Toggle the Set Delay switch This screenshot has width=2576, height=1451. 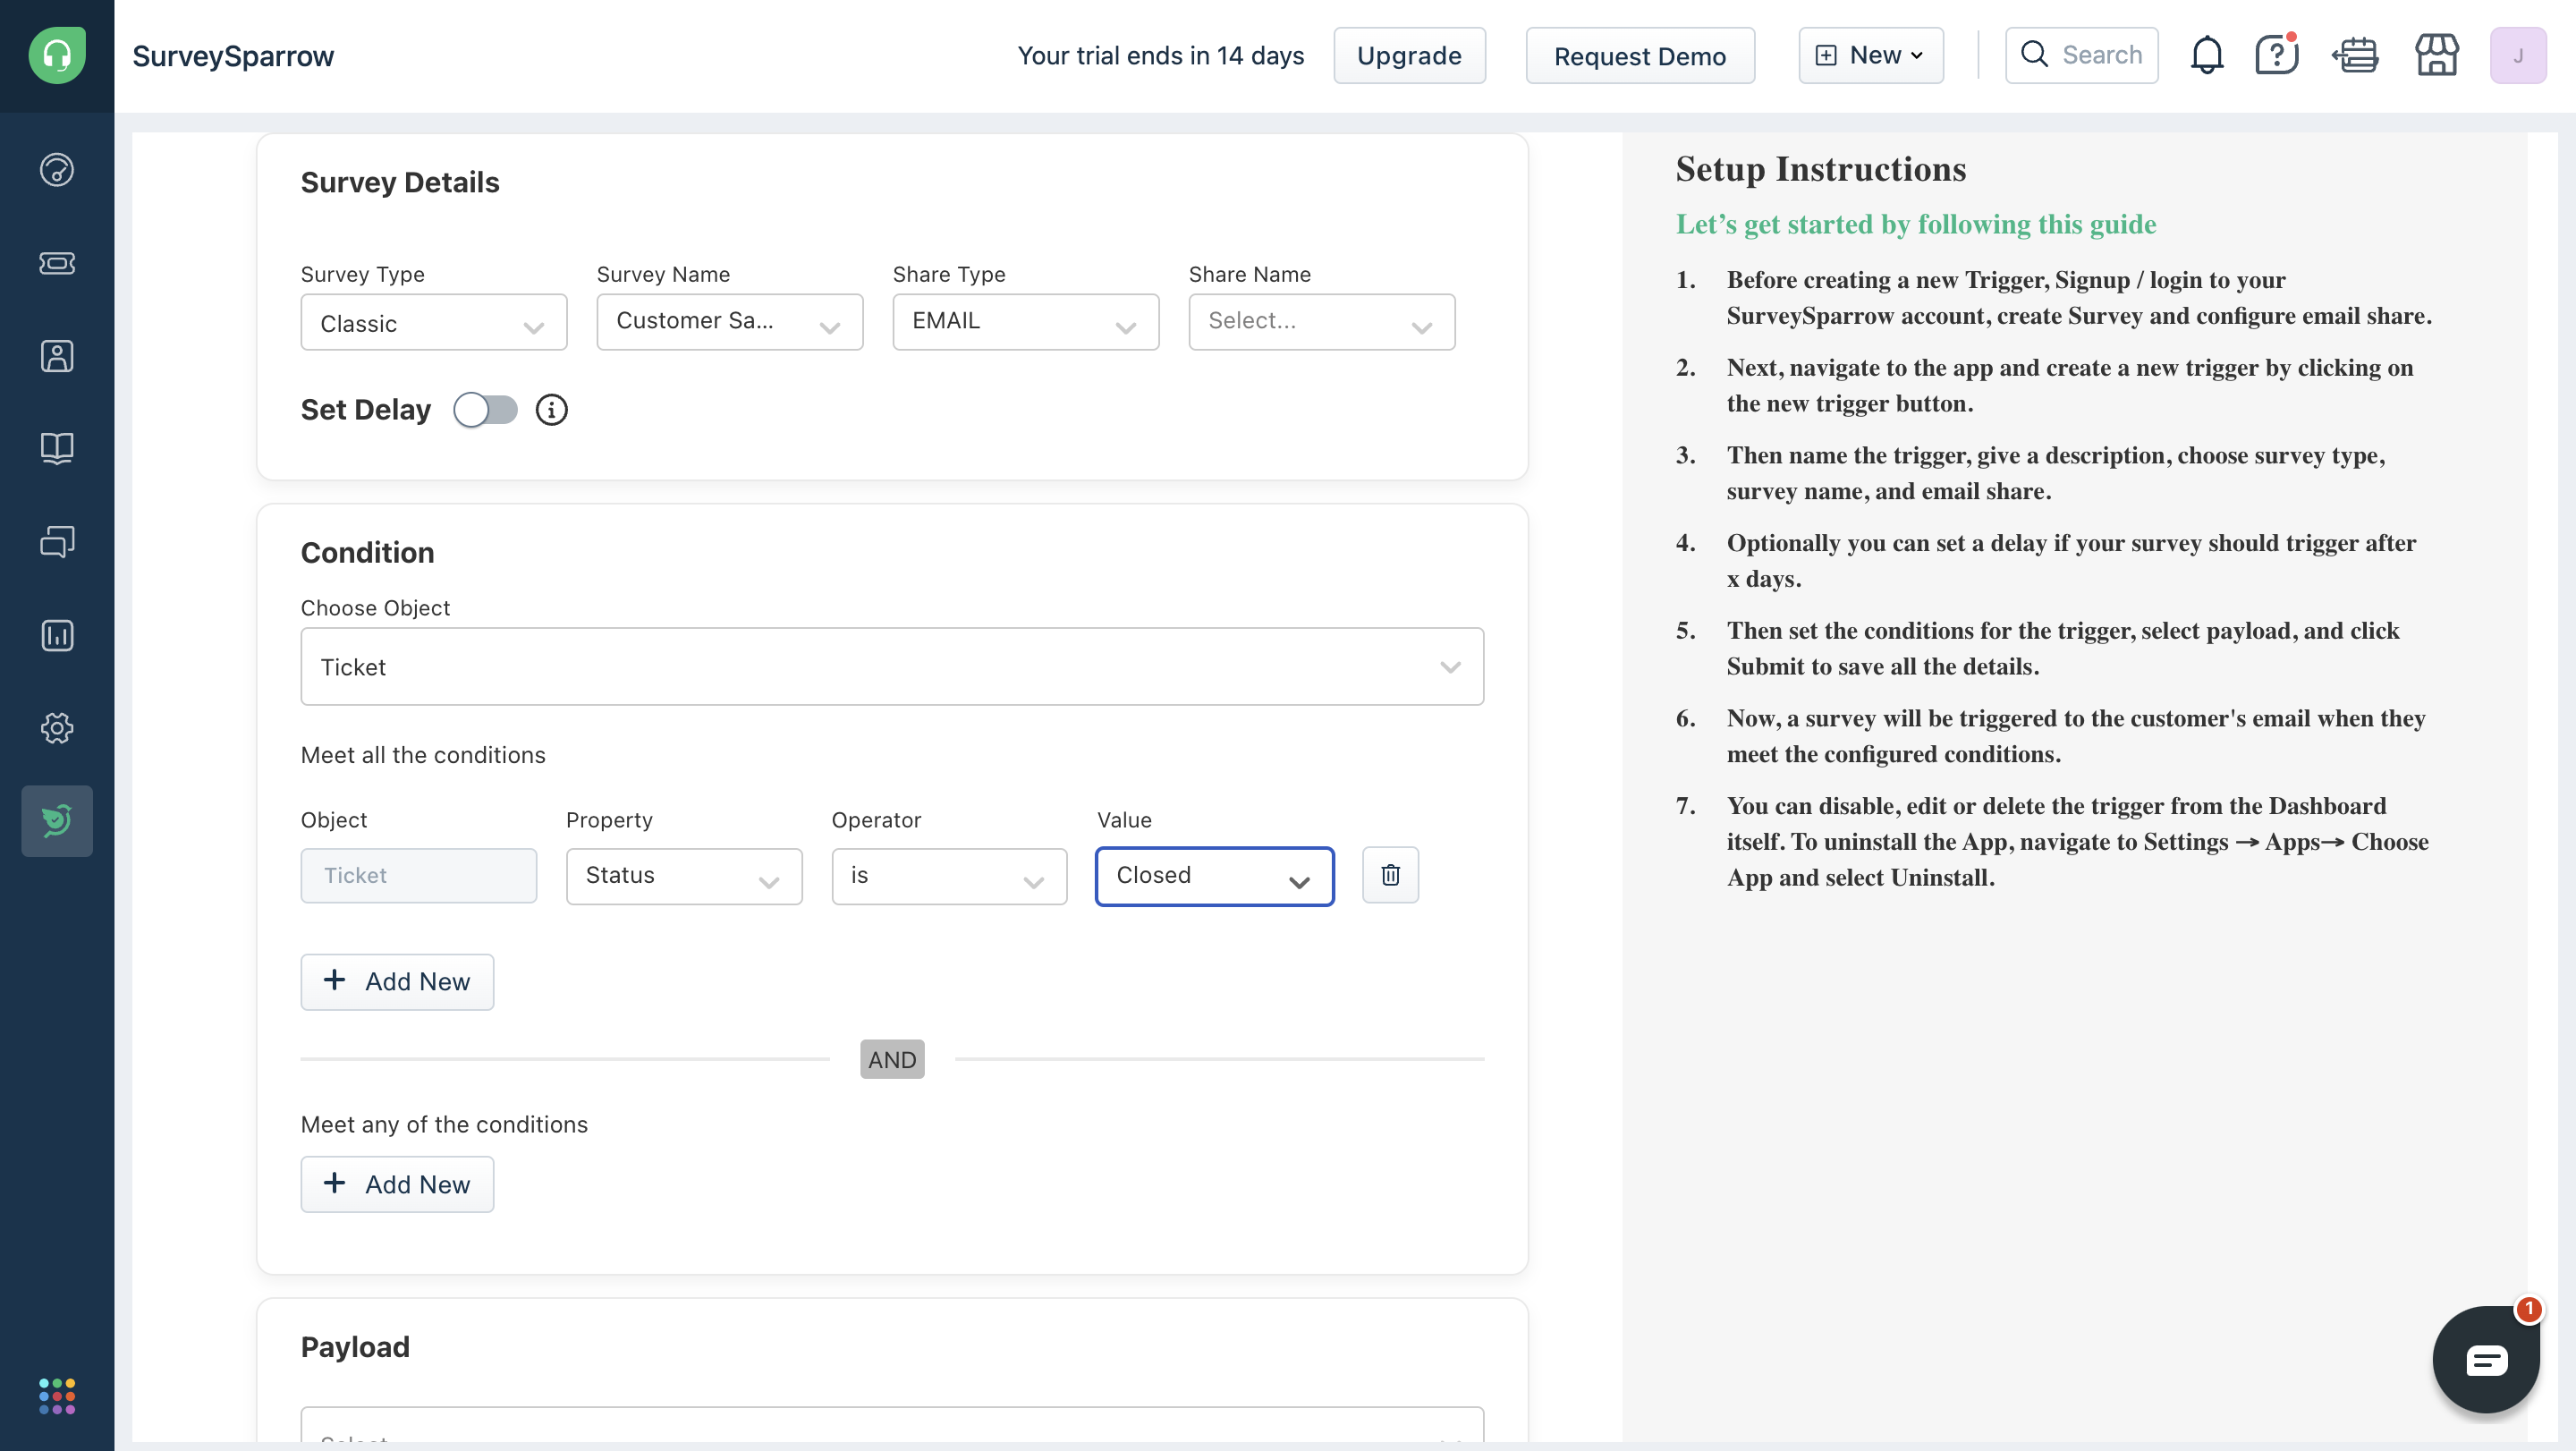pyautogui.click(x=486, y=410)
